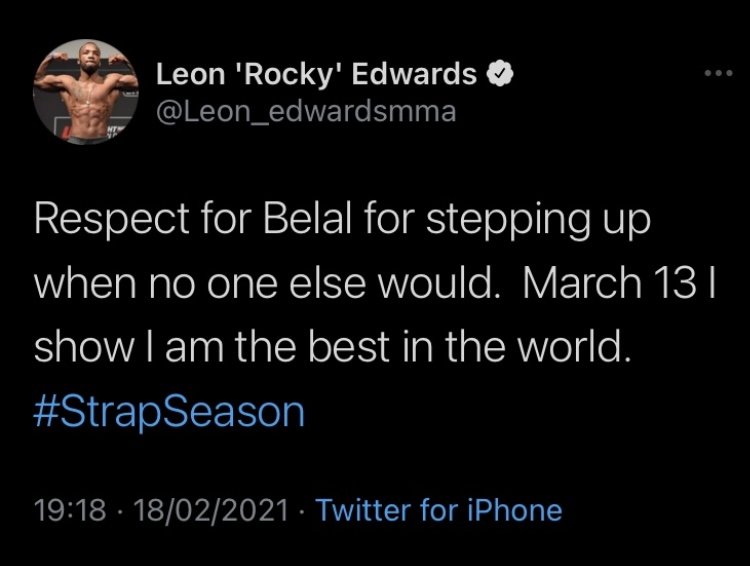Screen dimensions: 750x566
Task: Click the blue verified badge icon
Action: point(500,74)
